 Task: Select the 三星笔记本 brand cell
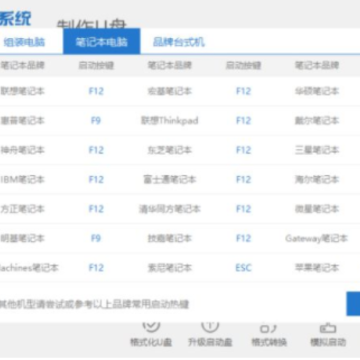[317, 150]
